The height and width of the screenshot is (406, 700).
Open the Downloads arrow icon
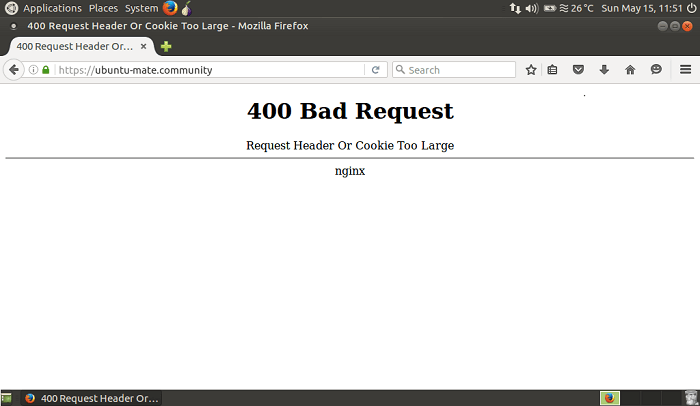(604, 70)
